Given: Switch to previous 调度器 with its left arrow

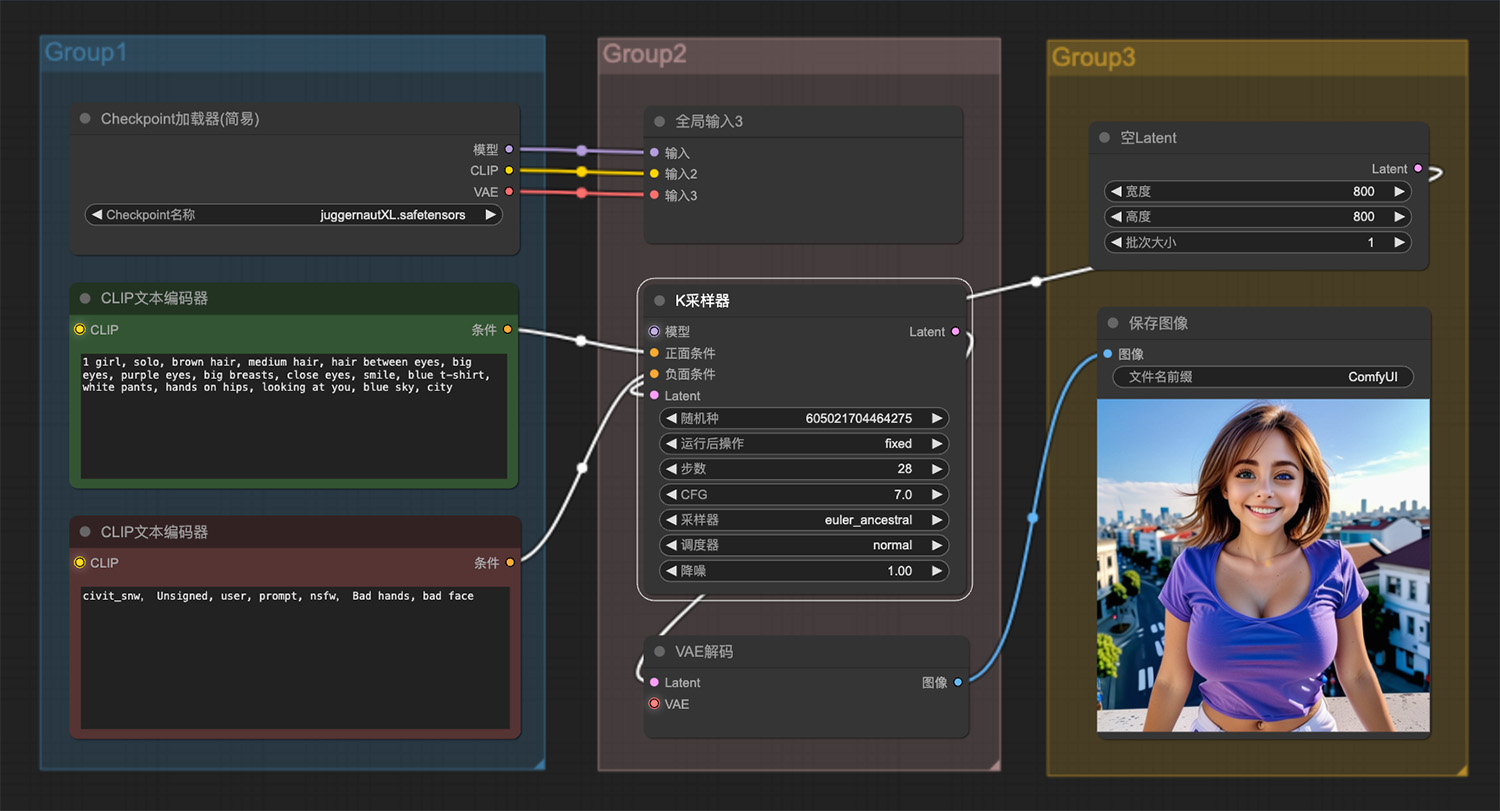Looking at the screenshot, I should [671, 545].
